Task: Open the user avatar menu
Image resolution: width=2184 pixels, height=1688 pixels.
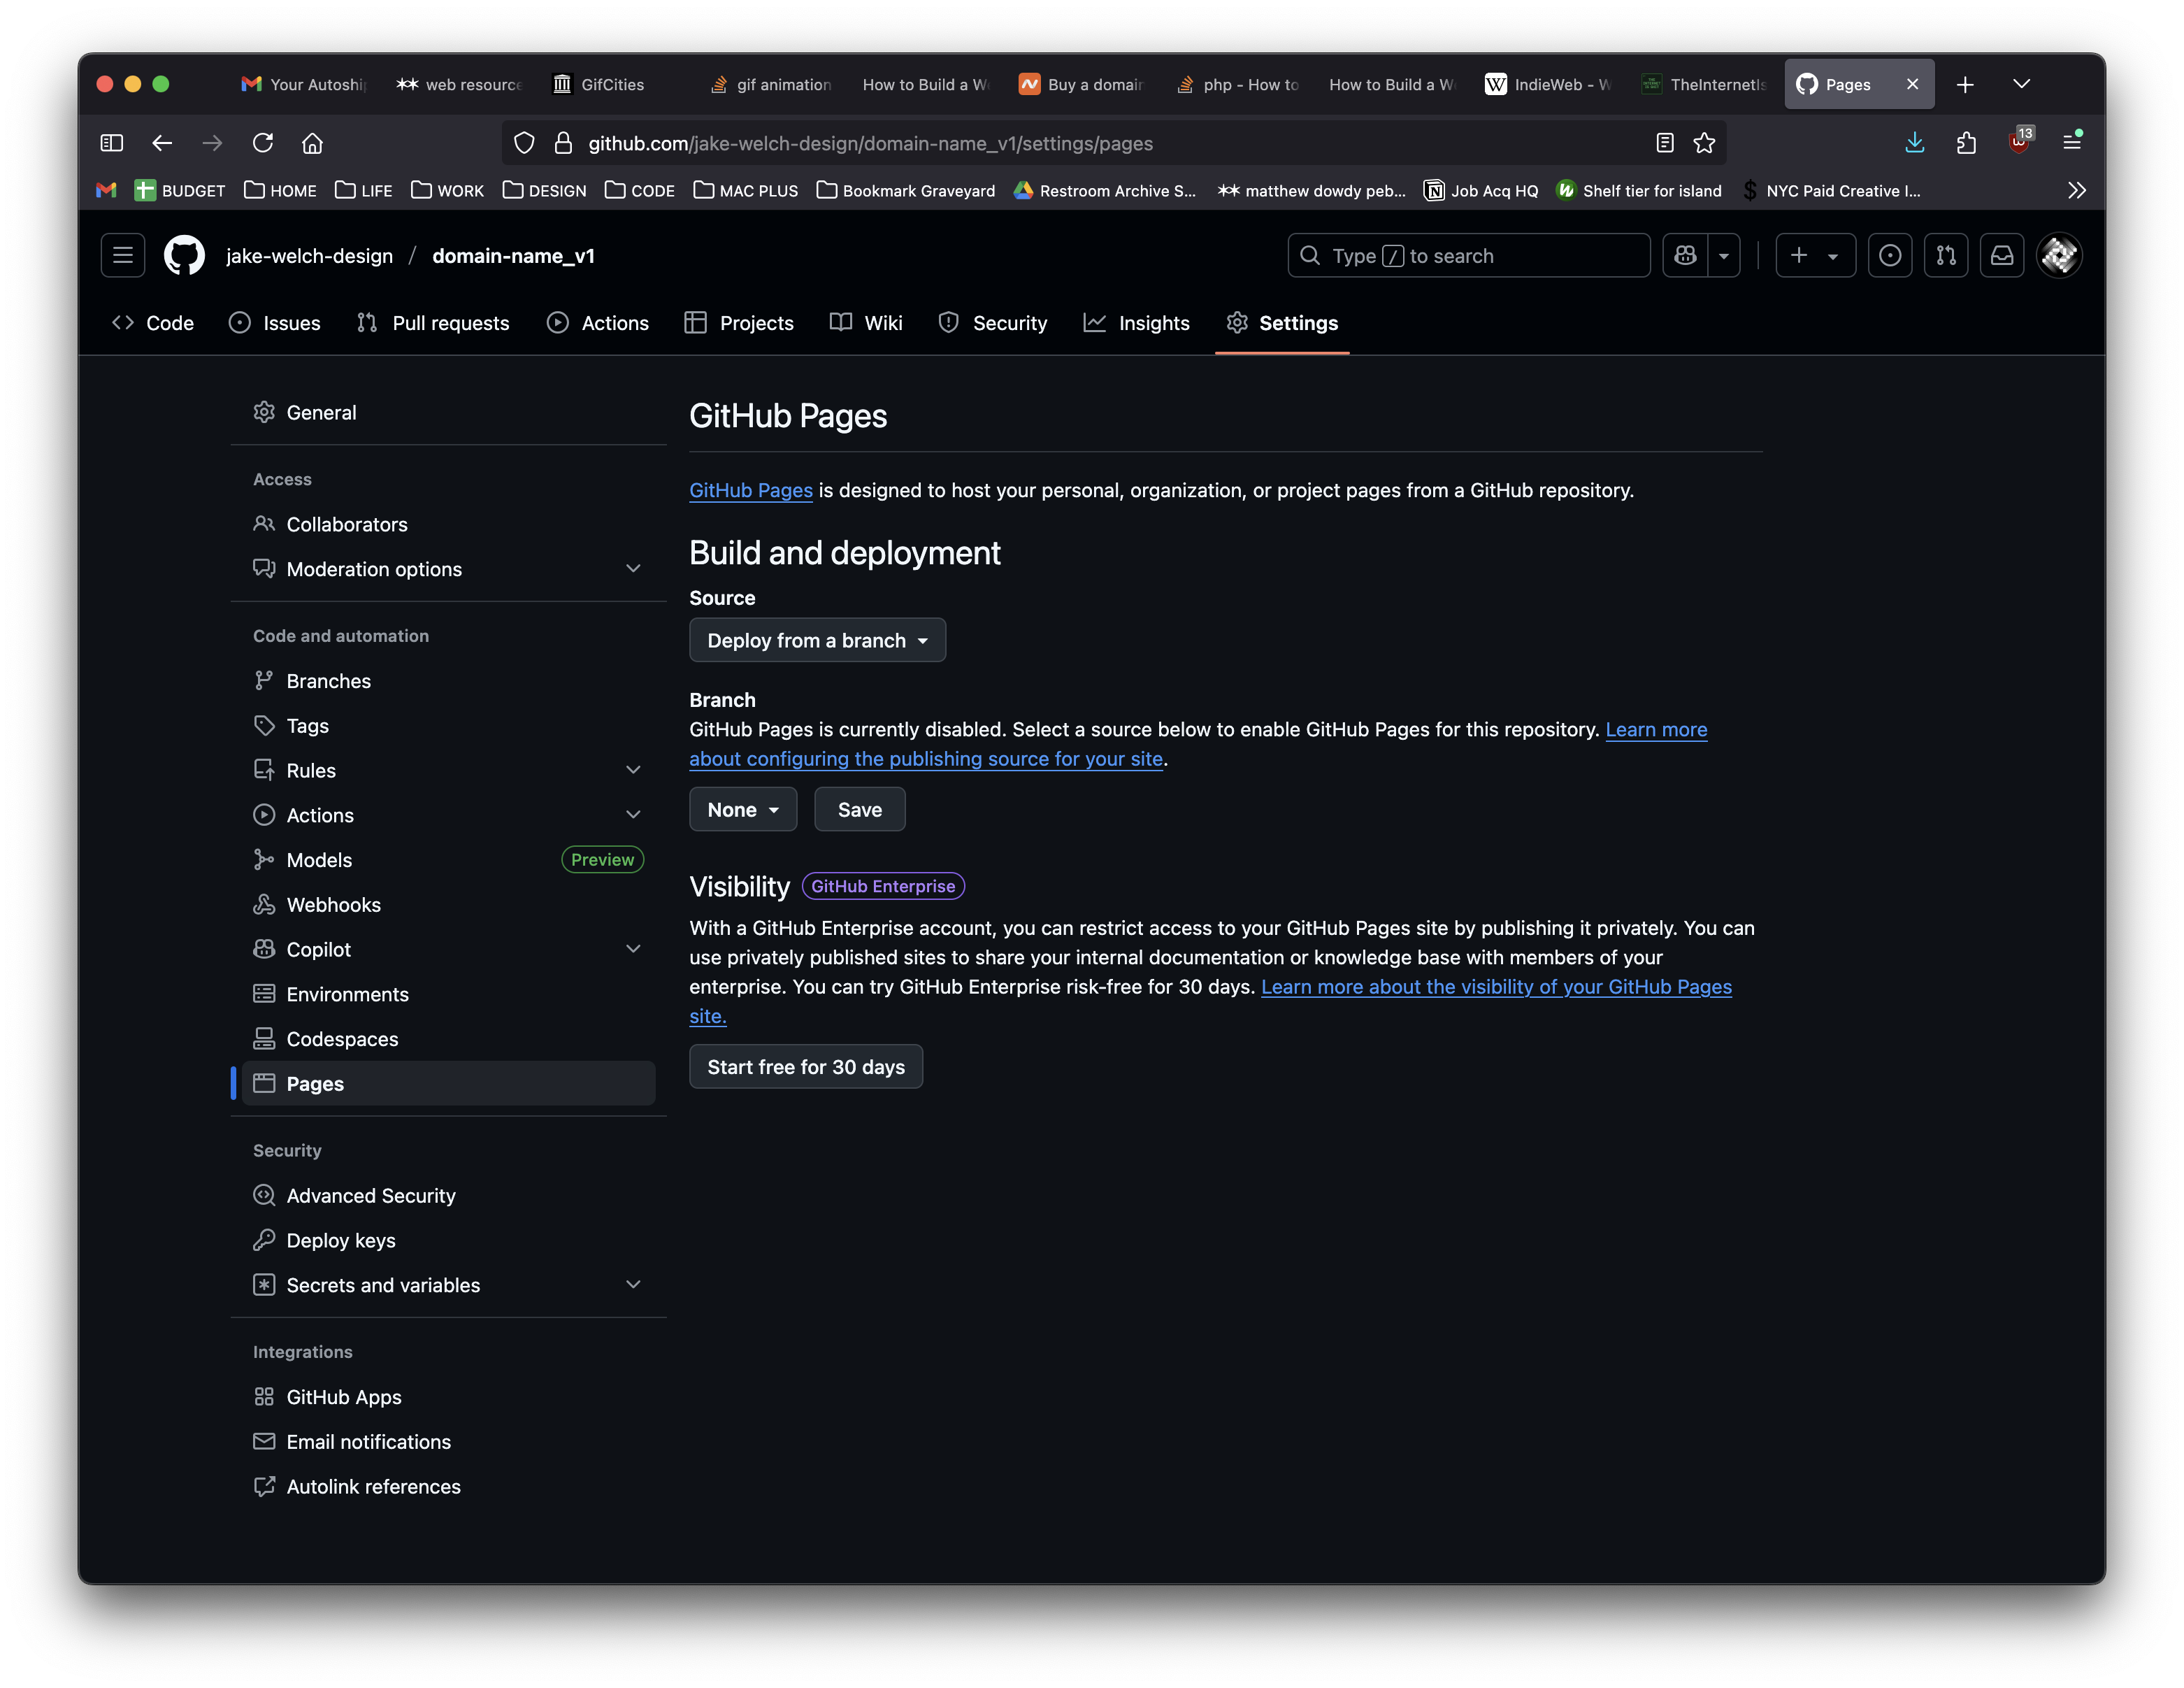Action: 2059,255
